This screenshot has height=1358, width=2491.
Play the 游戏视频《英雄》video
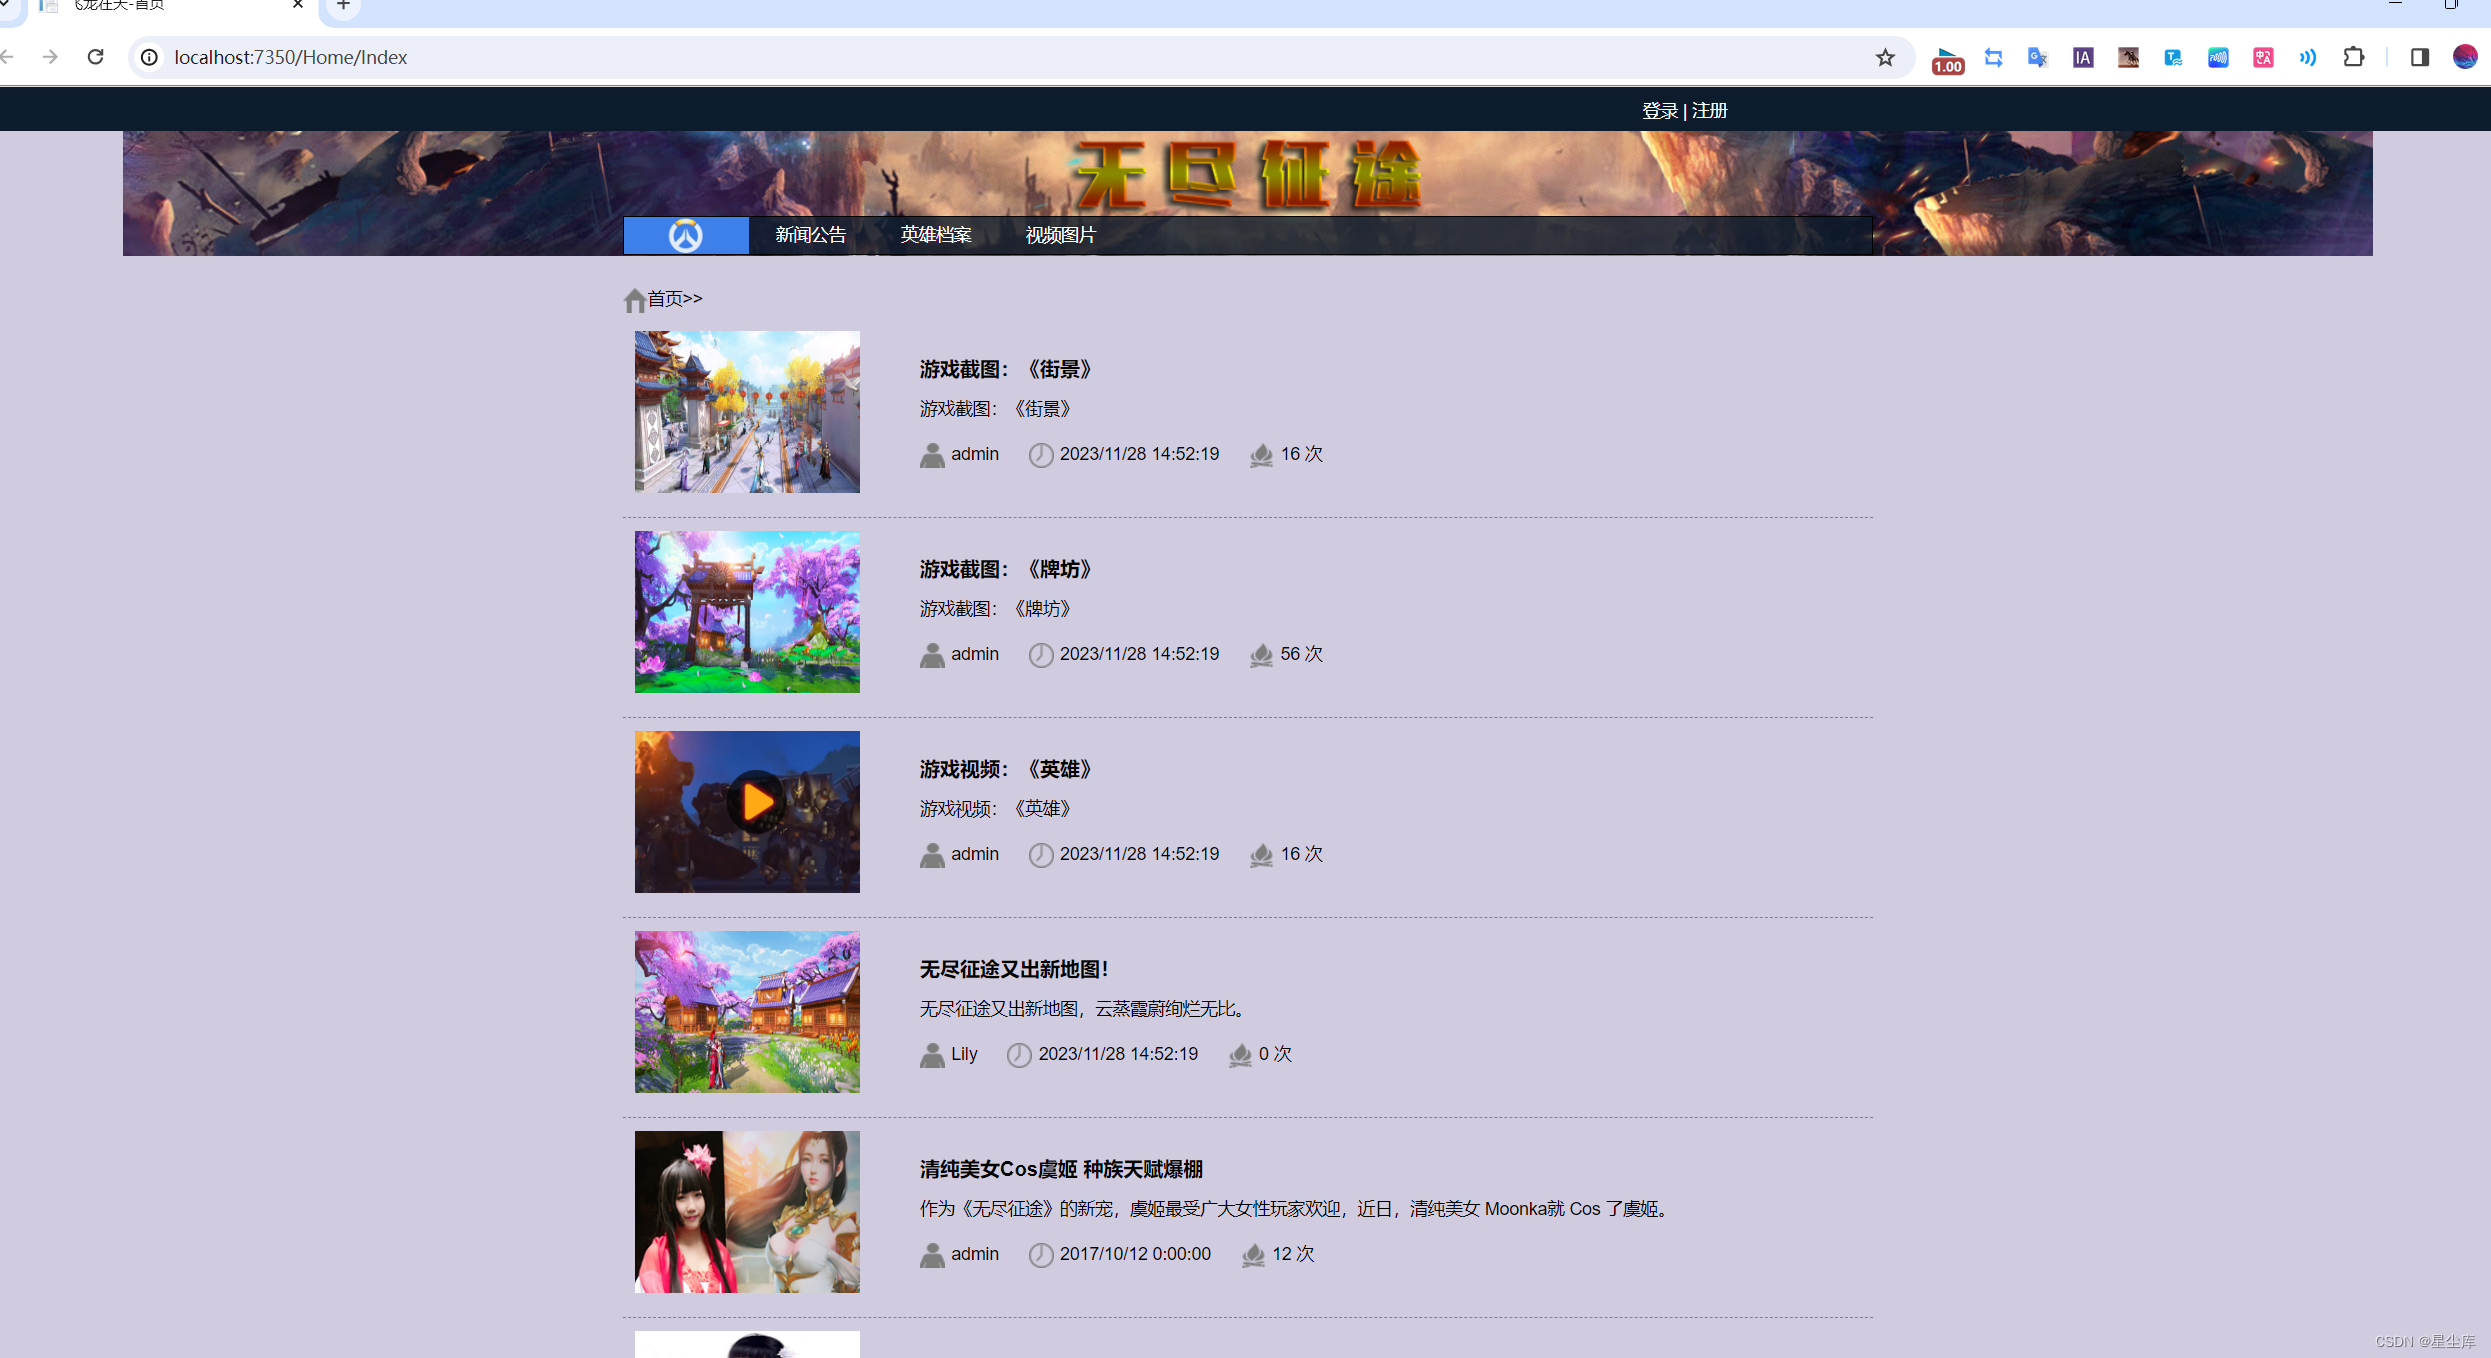point(755,800)
